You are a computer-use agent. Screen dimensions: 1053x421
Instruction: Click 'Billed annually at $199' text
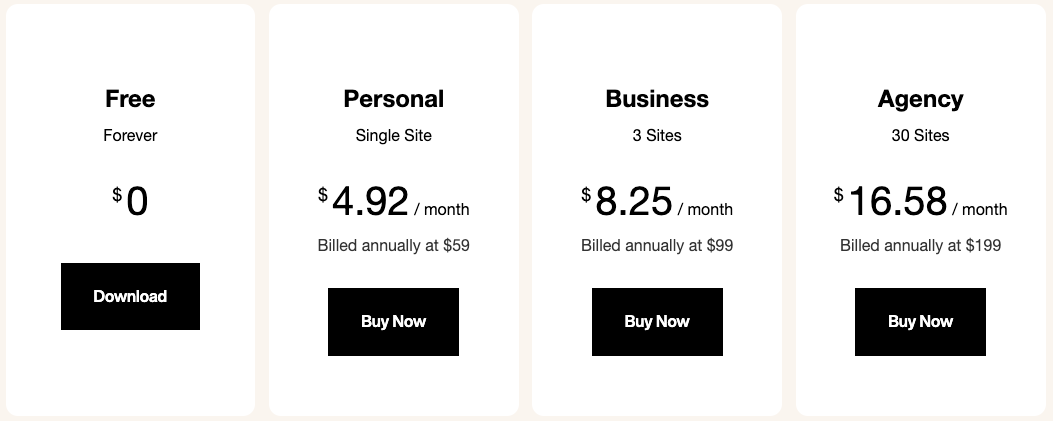click(x=920, y=246)
